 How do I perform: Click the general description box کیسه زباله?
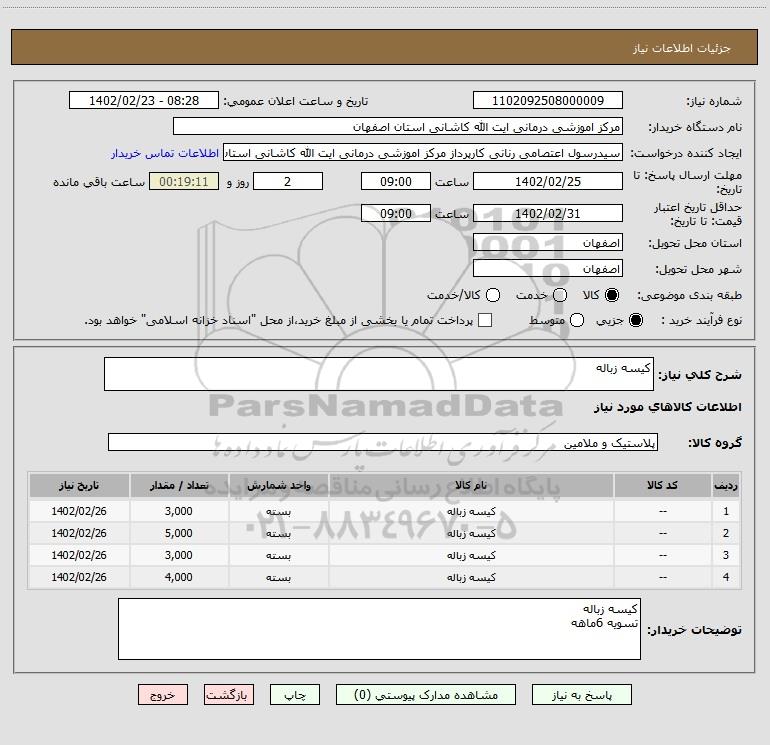click(379, 374)
